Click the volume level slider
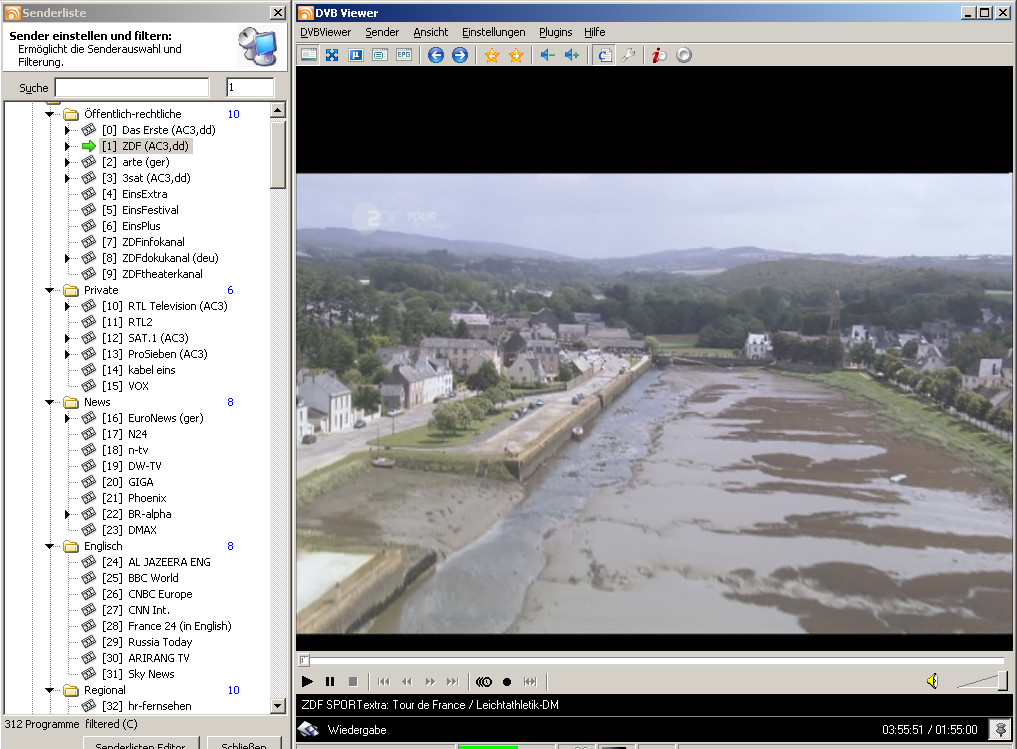 [x=982, y=682]
